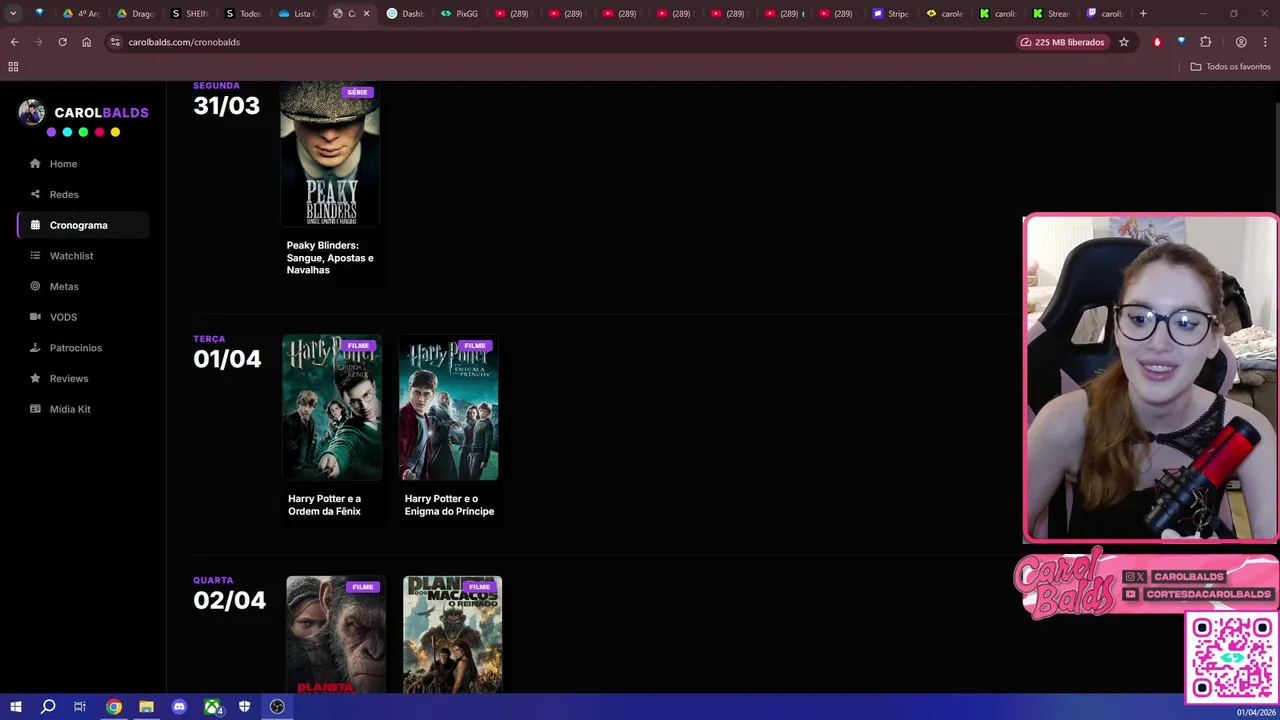Open Task View in the taskbar

[x=80, y=707]
